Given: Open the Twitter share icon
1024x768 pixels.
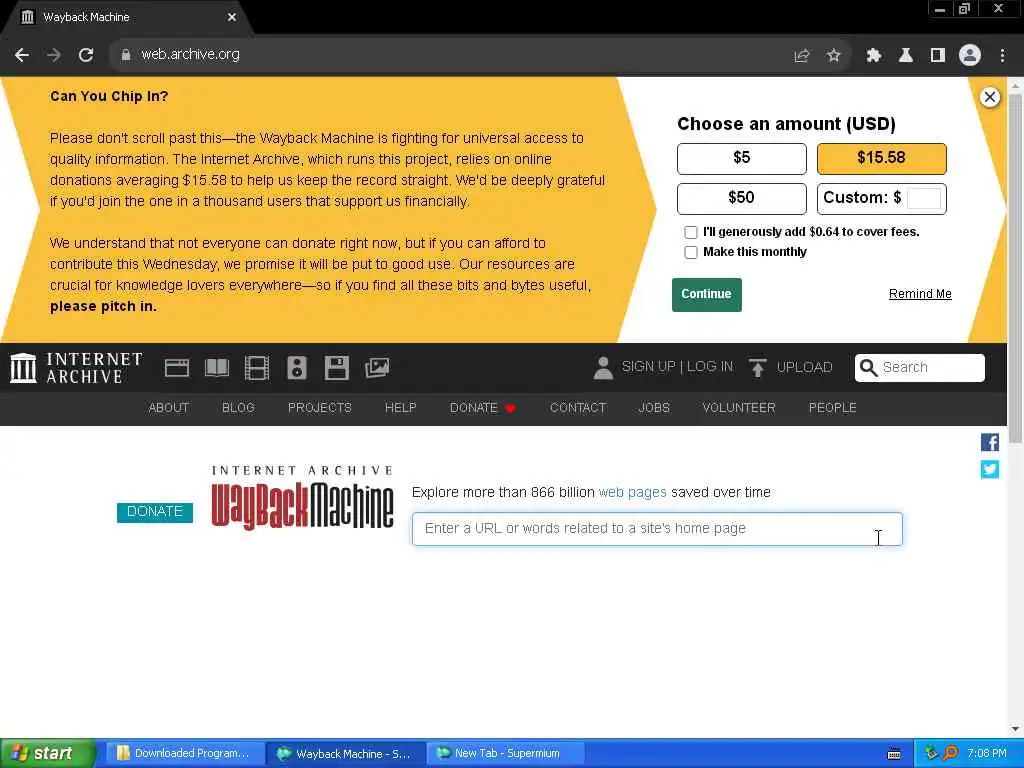Looking at the screenshot, I should coord(989,469).
